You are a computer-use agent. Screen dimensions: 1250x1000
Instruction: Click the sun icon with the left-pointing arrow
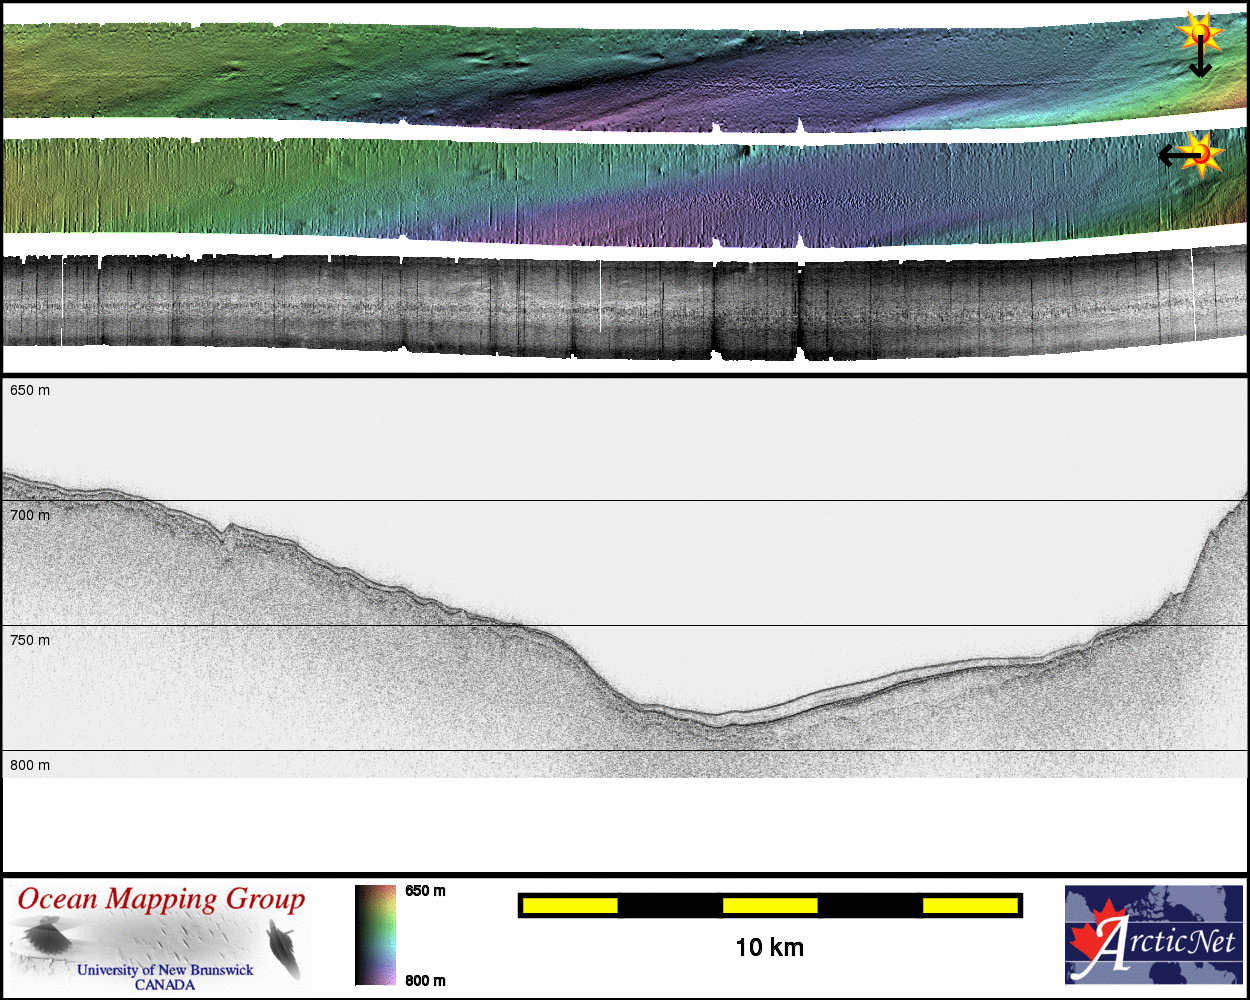(1204, 154)
